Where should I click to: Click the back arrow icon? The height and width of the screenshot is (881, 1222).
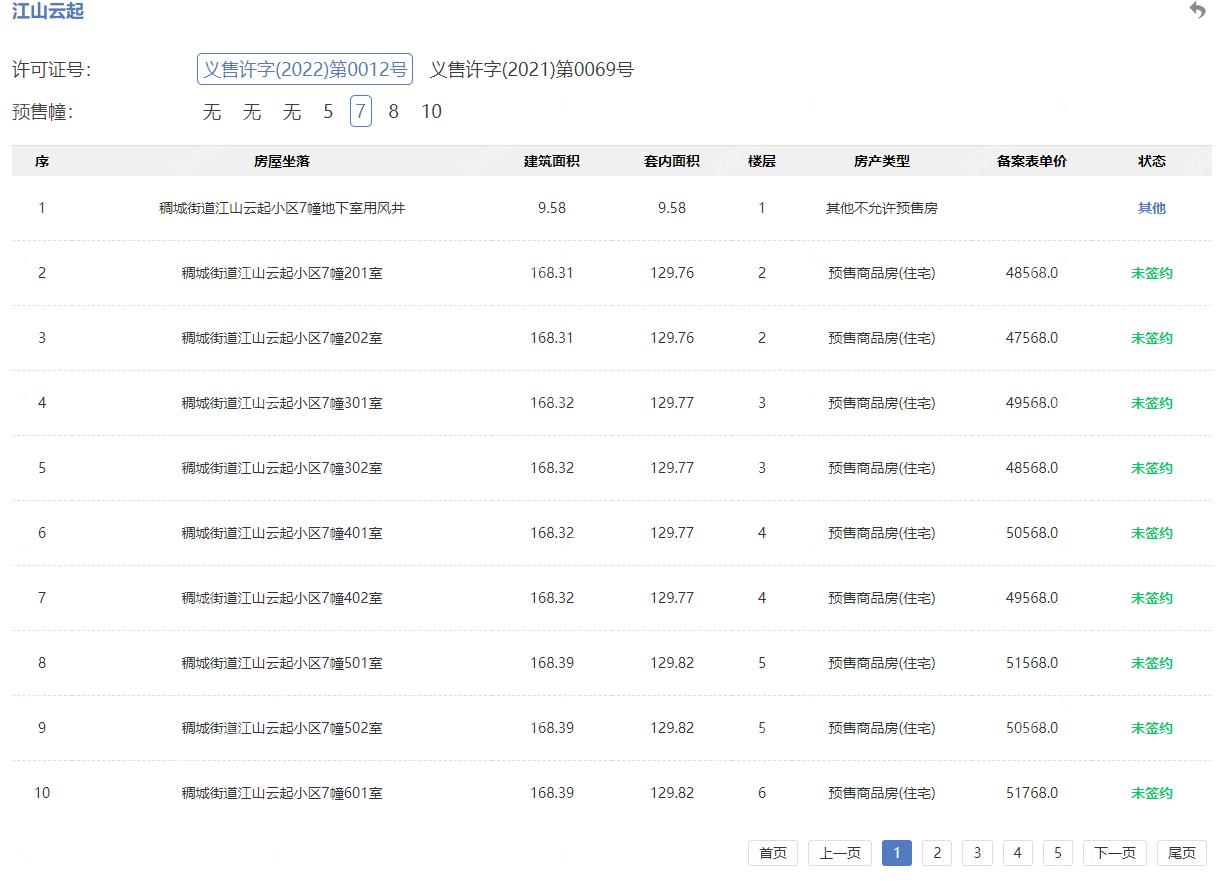pyautogui.click(x=1197, y=11)
